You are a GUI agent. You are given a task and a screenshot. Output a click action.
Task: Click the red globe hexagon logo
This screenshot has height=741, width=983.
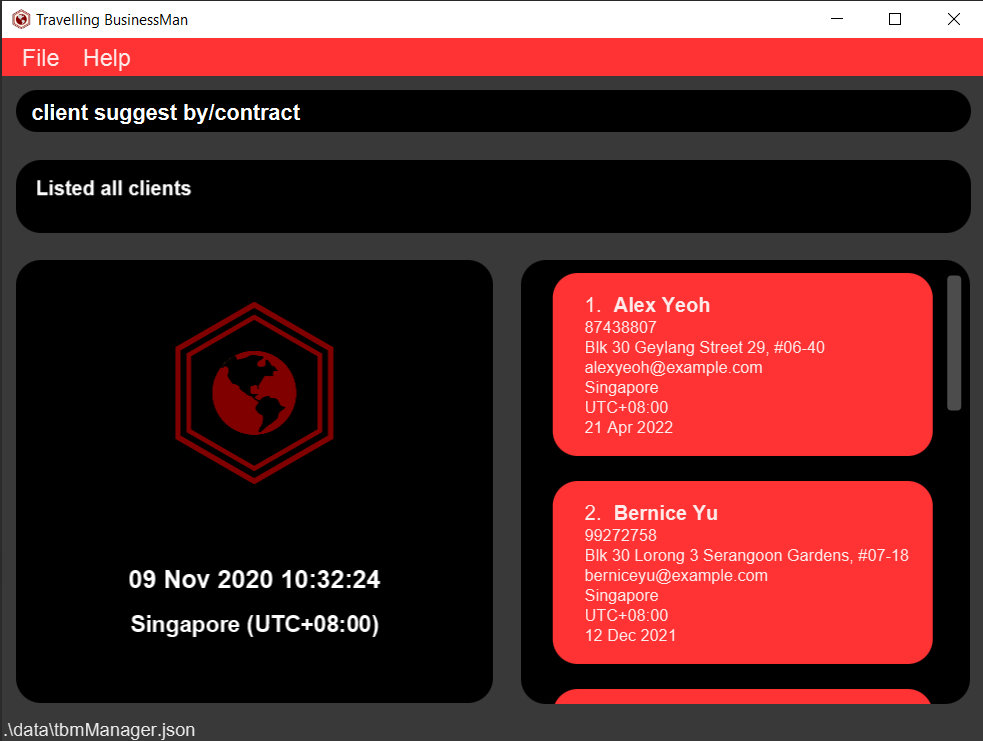click(254, 392)
